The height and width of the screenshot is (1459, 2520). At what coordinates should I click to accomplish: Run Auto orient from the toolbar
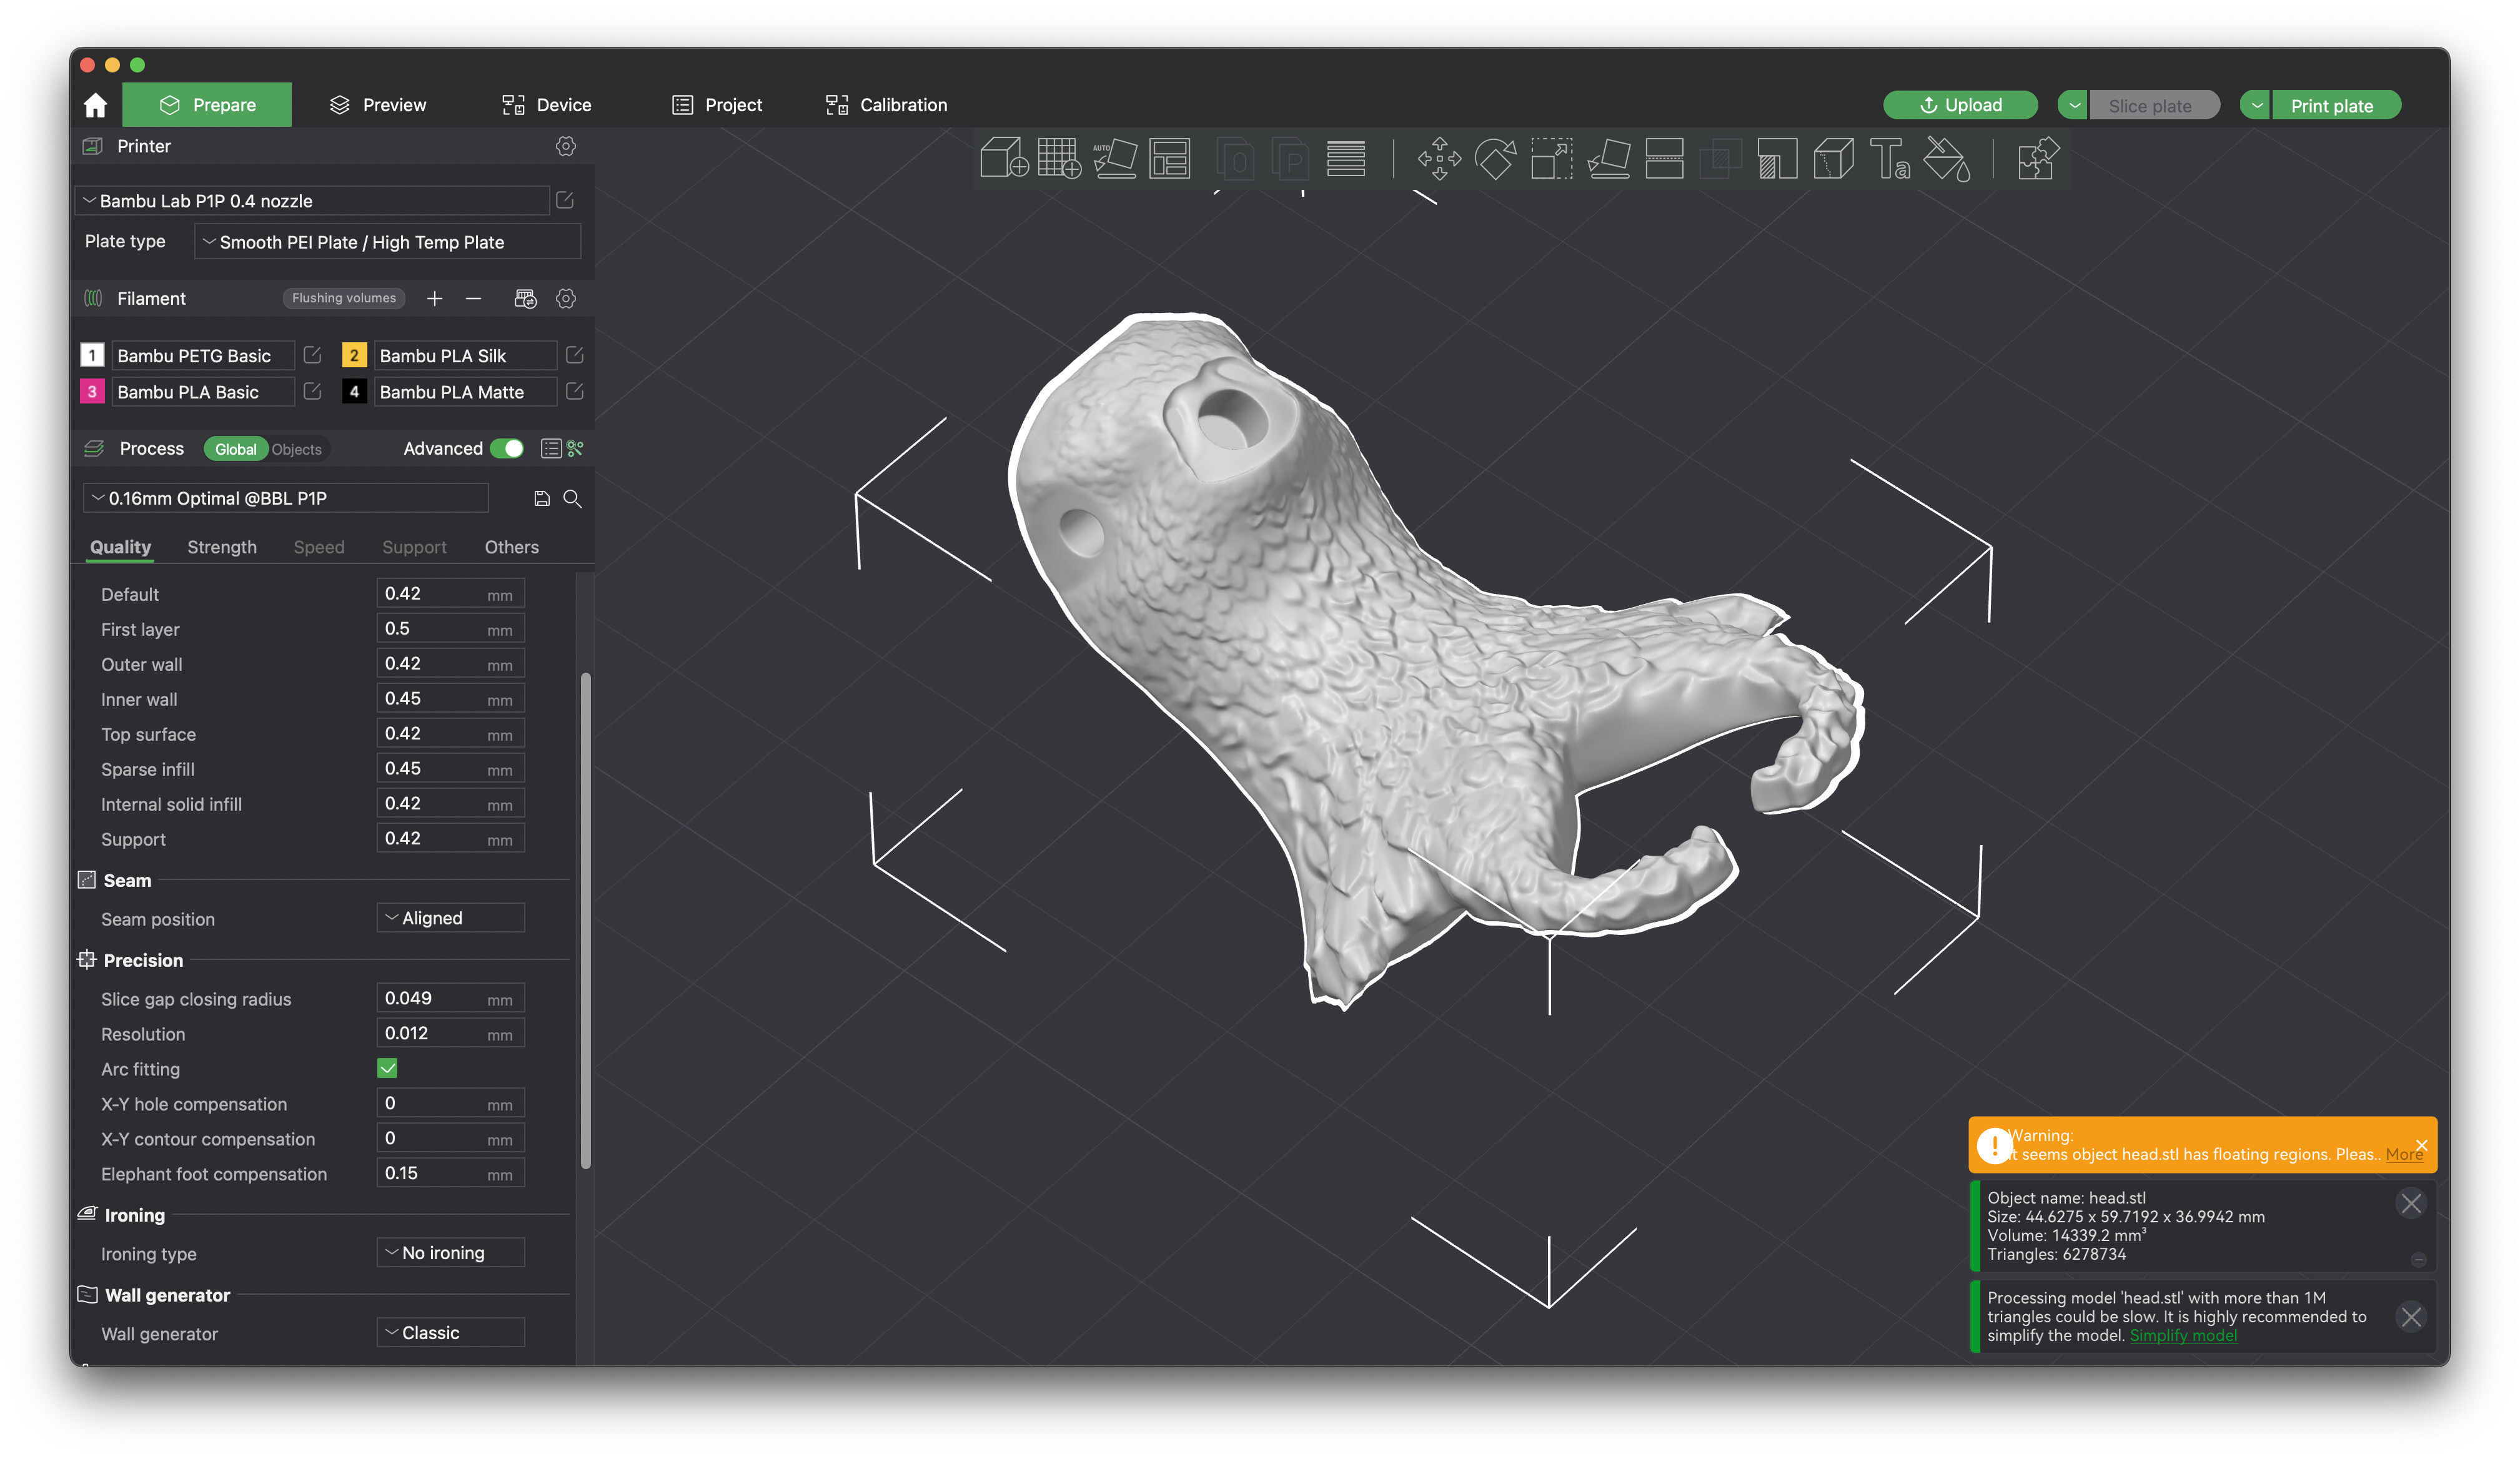(1115, 158)
